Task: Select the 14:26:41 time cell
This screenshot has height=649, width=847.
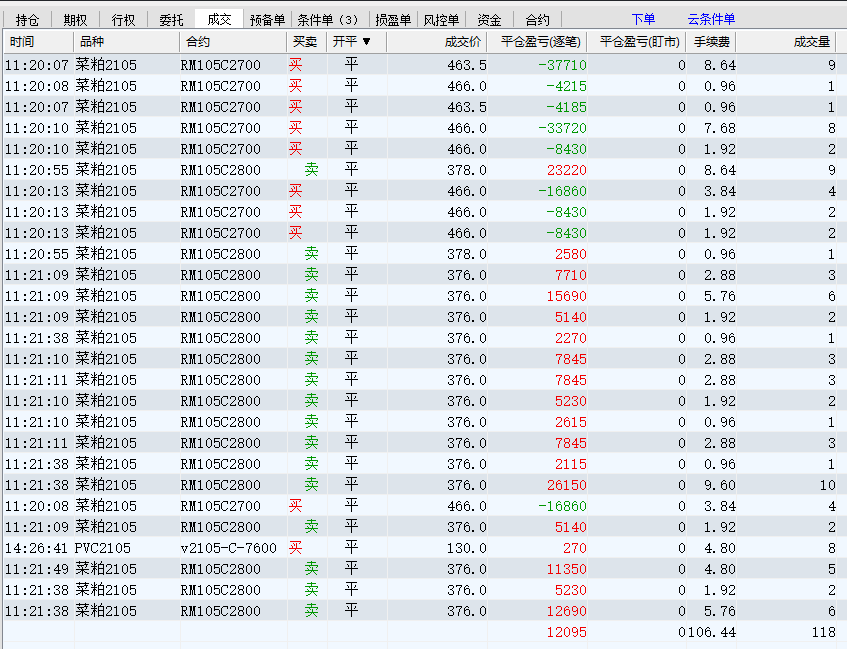Action: [37, 548]
